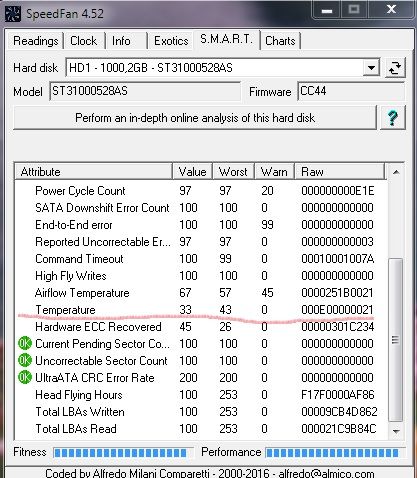Click raw value 00009CB4D862
Image resolution: width=417 pixels, height=478 pixels.
[339, 412]
